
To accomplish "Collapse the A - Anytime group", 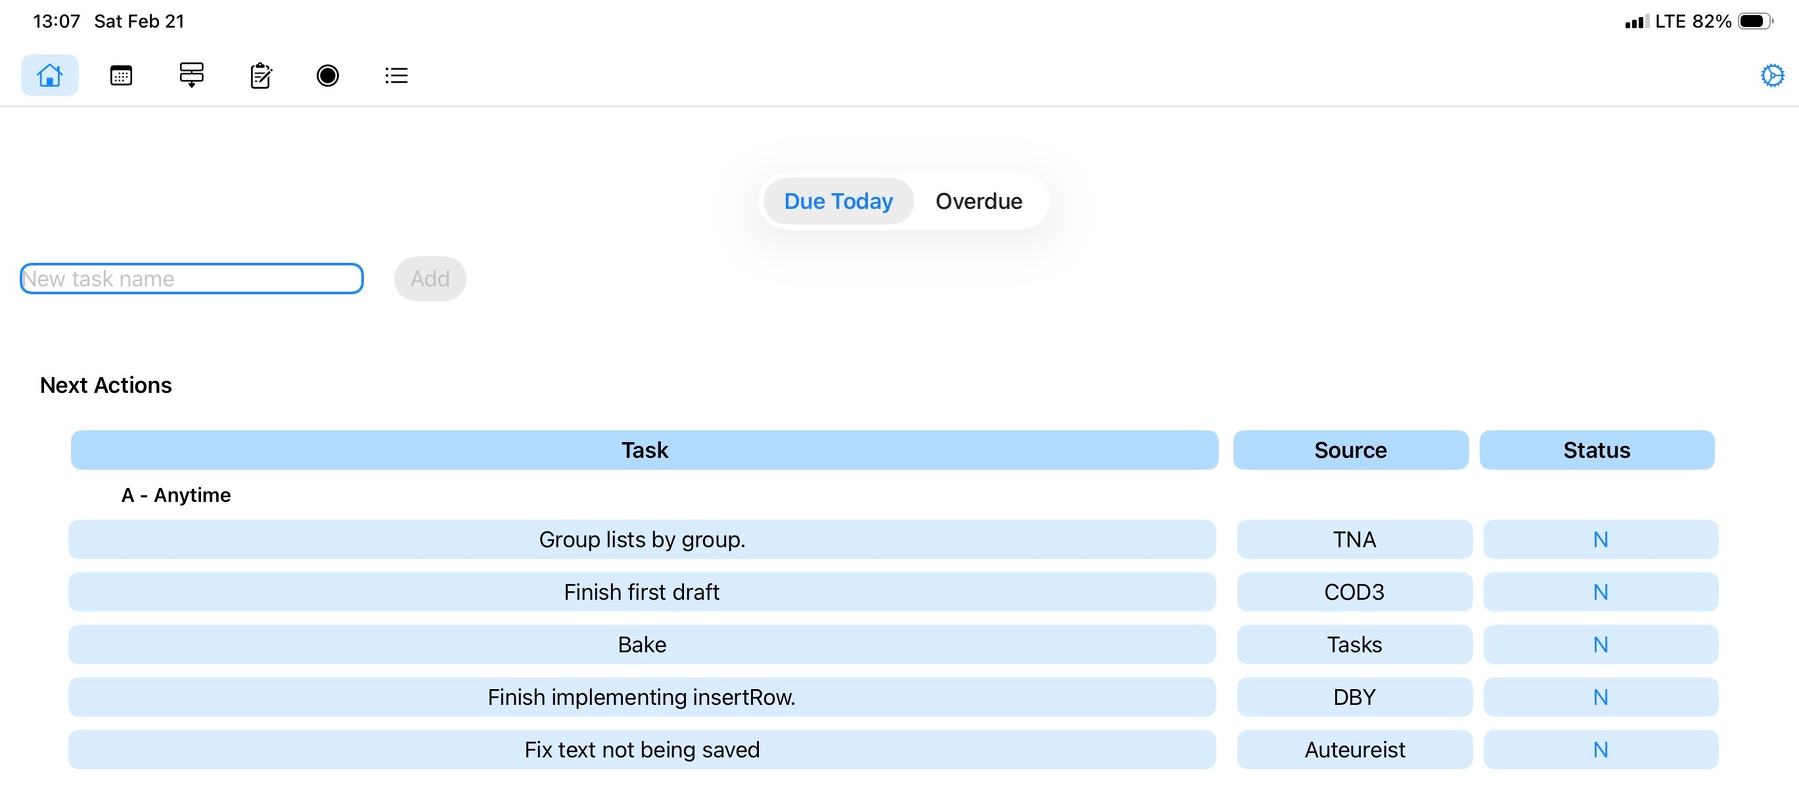I will (176, 495).
